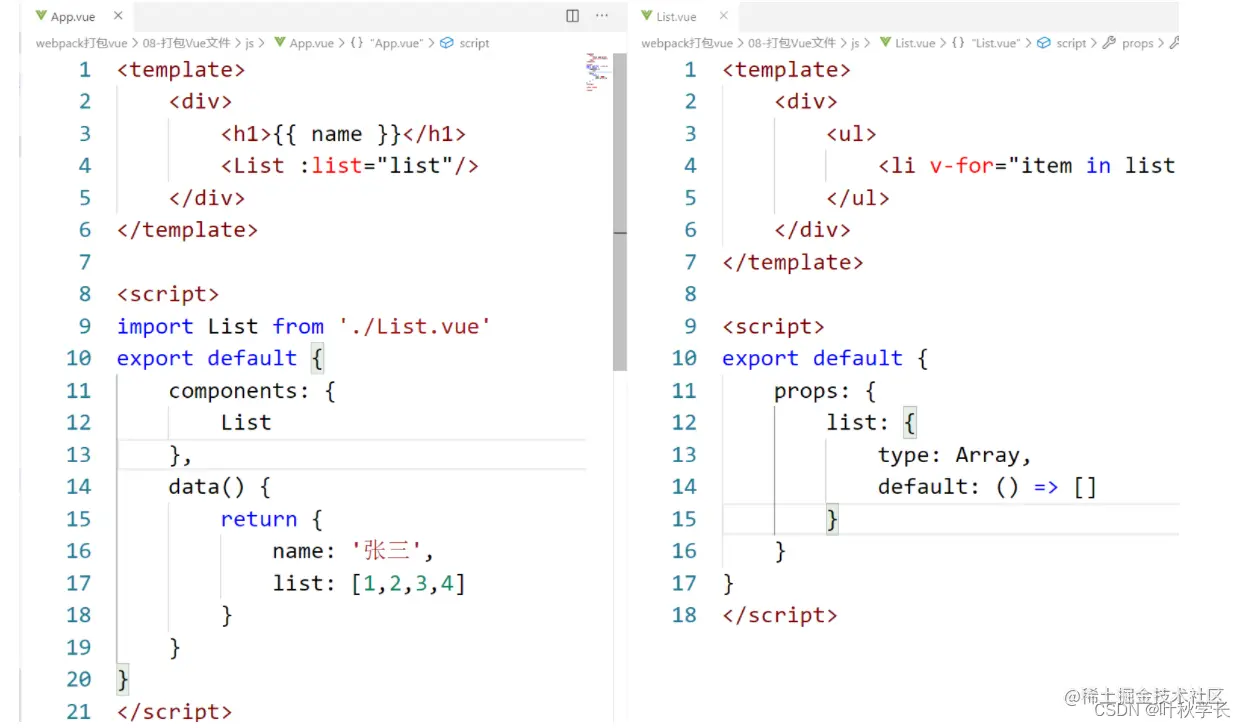
Task: Click the props: property in List.vue
Action: point(812,390)
